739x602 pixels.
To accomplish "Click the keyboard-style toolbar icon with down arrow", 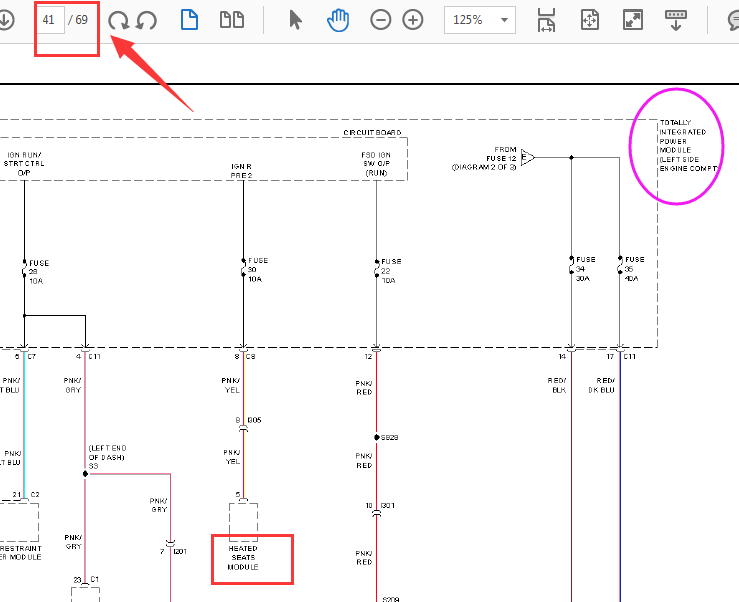I will 676,20.
